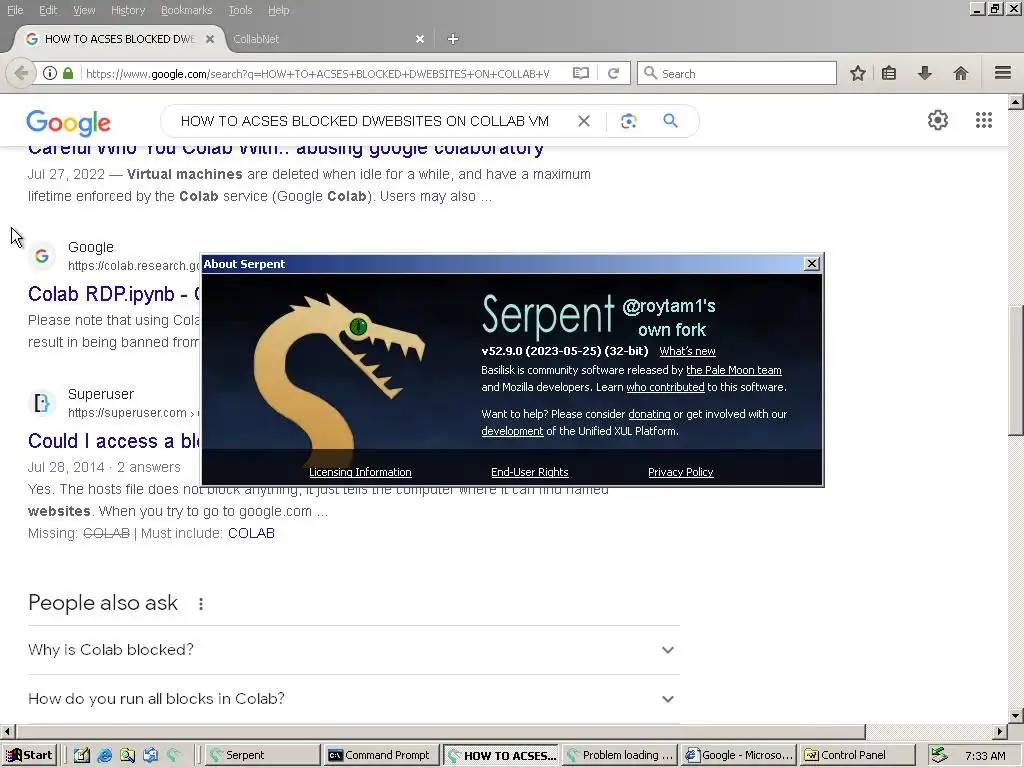This screenshot has height=768, width=1024.
Task: Open End-User Rights link
Action: (x=530, y=472)
